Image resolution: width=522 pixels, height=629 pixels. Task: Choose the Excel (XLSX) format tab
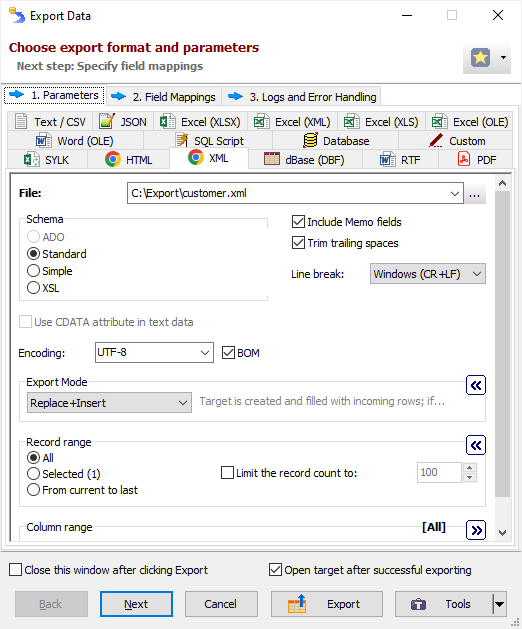201,122
